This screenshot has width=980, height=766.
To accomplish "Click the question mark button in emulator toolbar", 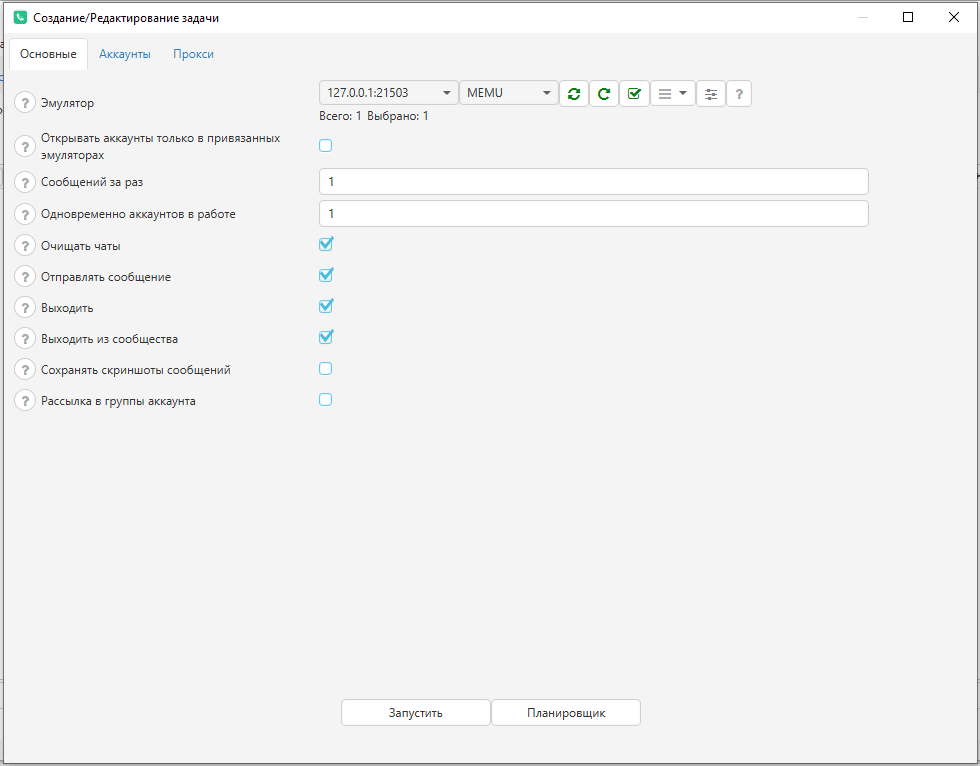I will tap(739, 94).
